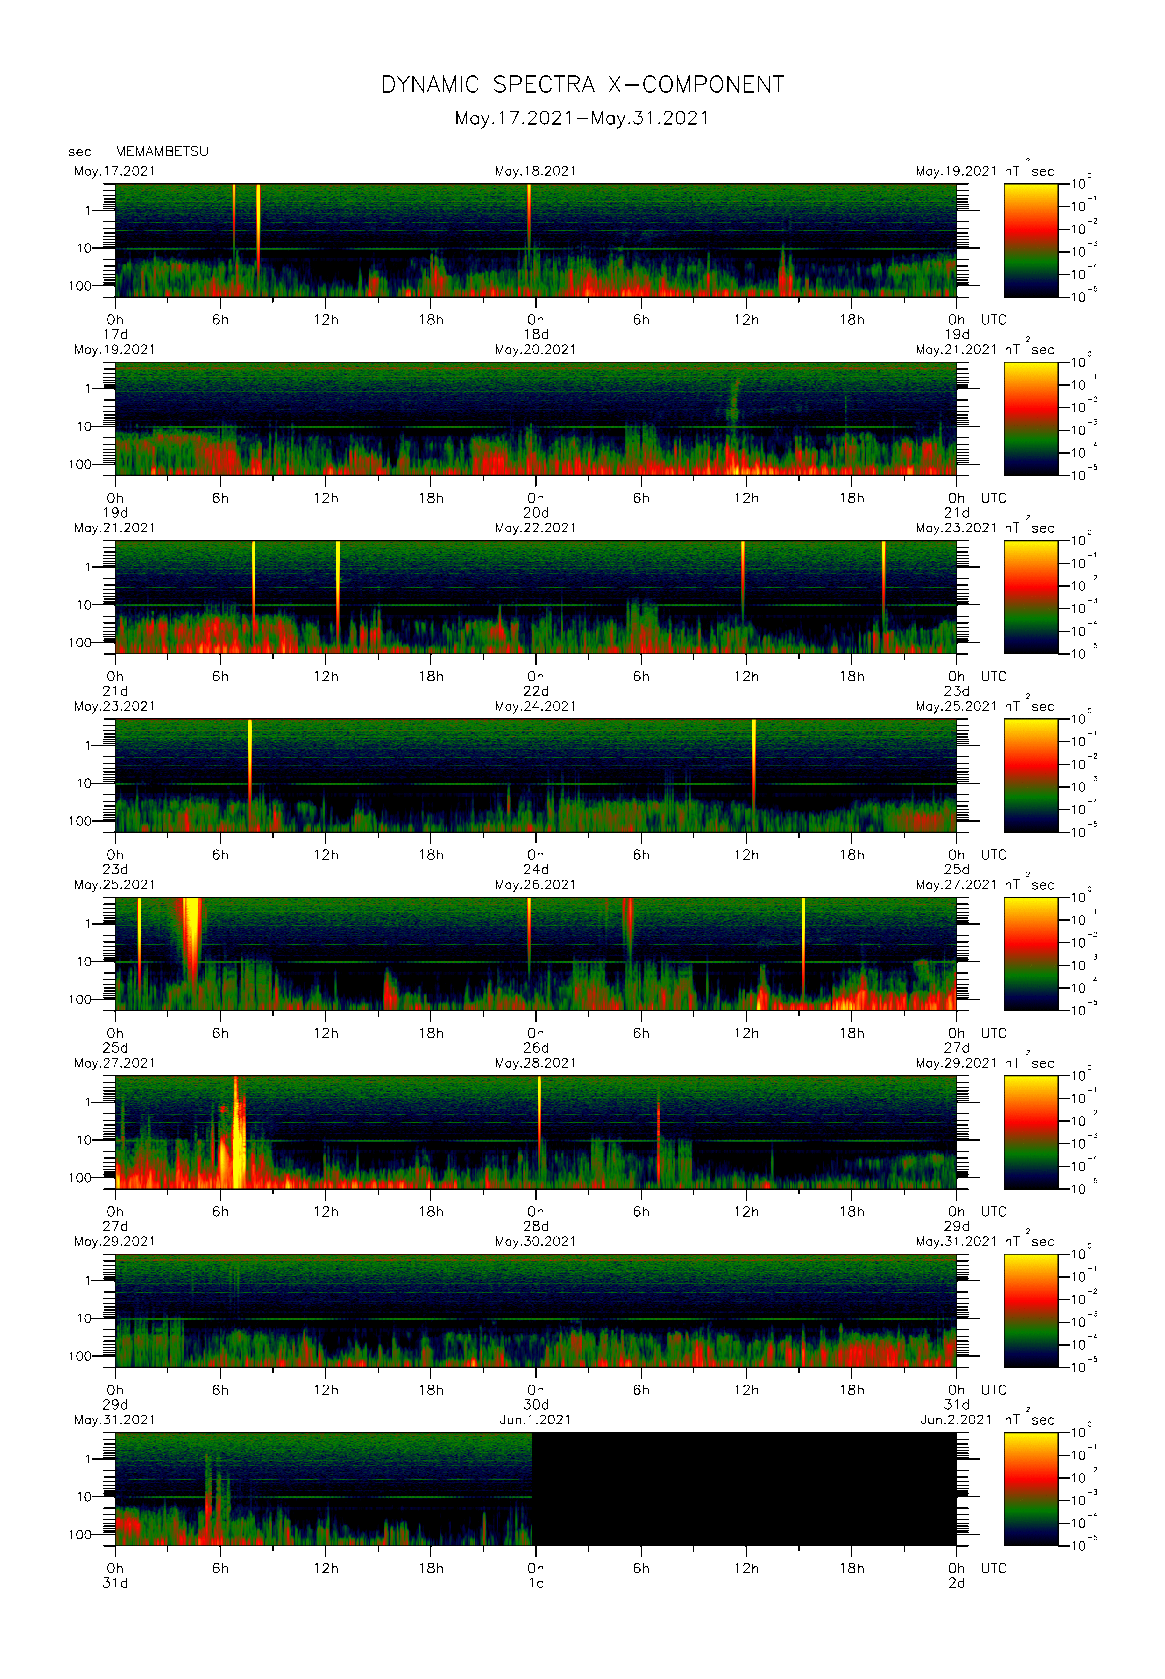1165x1679 pixels.
Task: Click the 'May.30.2021' center date label
Action: pyautogui.click(x=536, y=1241)
